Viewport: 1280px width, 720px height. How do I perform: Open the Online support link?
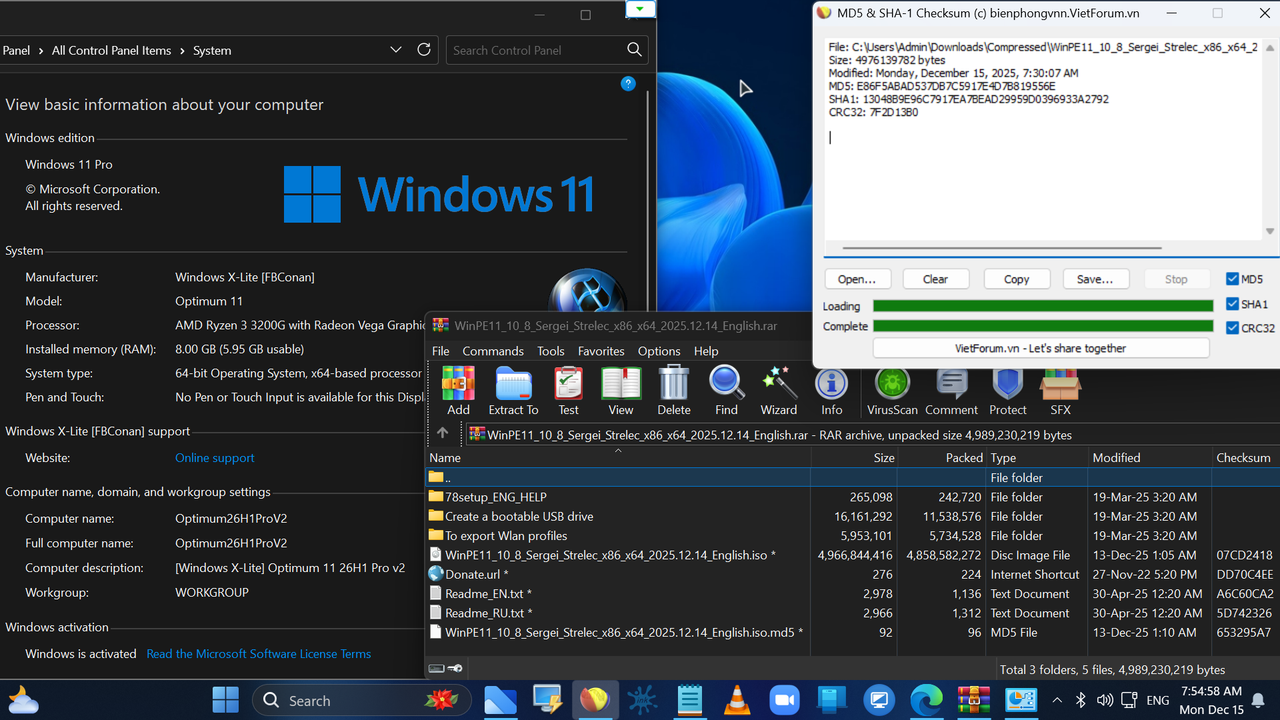(215, 458)
